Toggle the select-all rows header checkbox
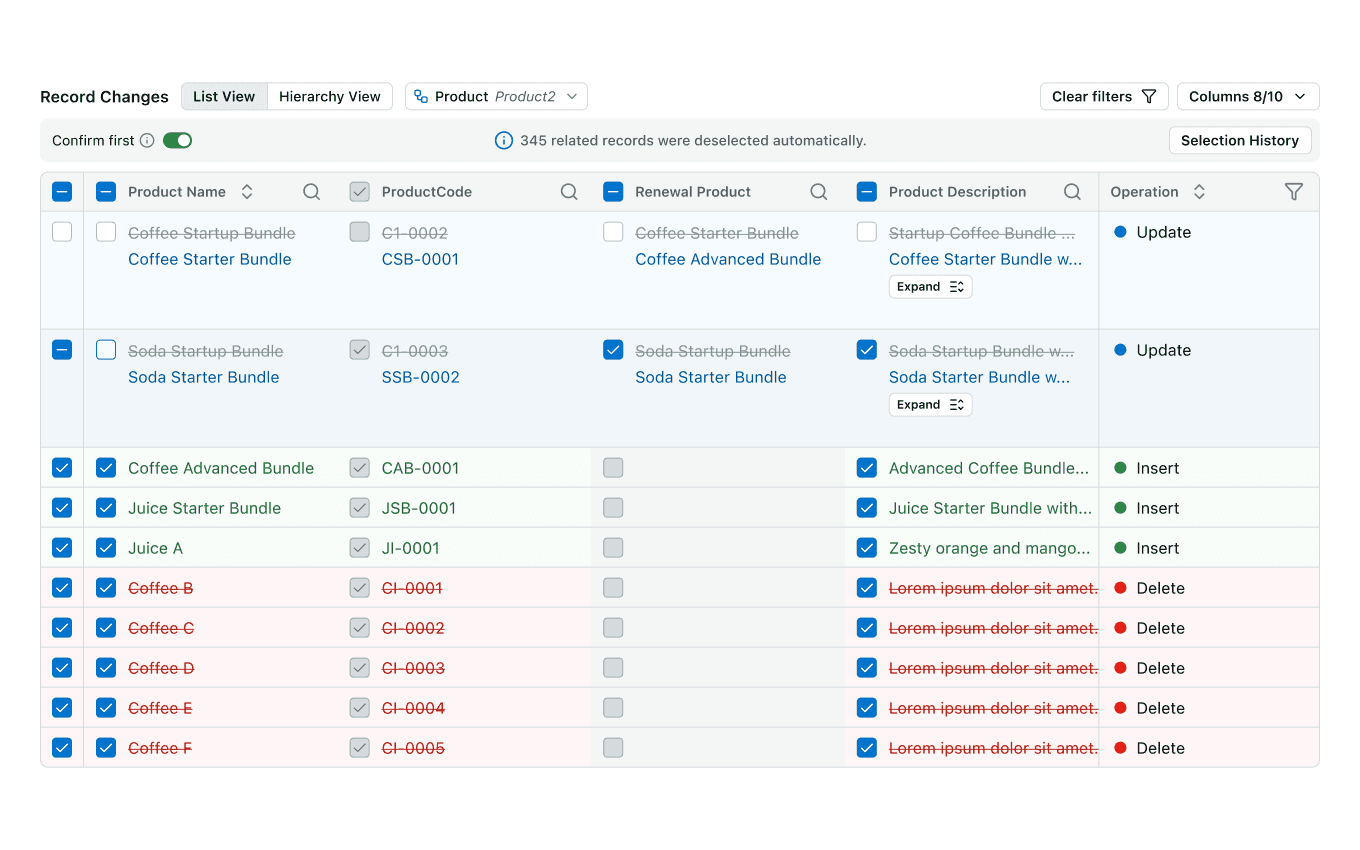The width and height of the screenshot is (1360, 850). pos(62,192)
